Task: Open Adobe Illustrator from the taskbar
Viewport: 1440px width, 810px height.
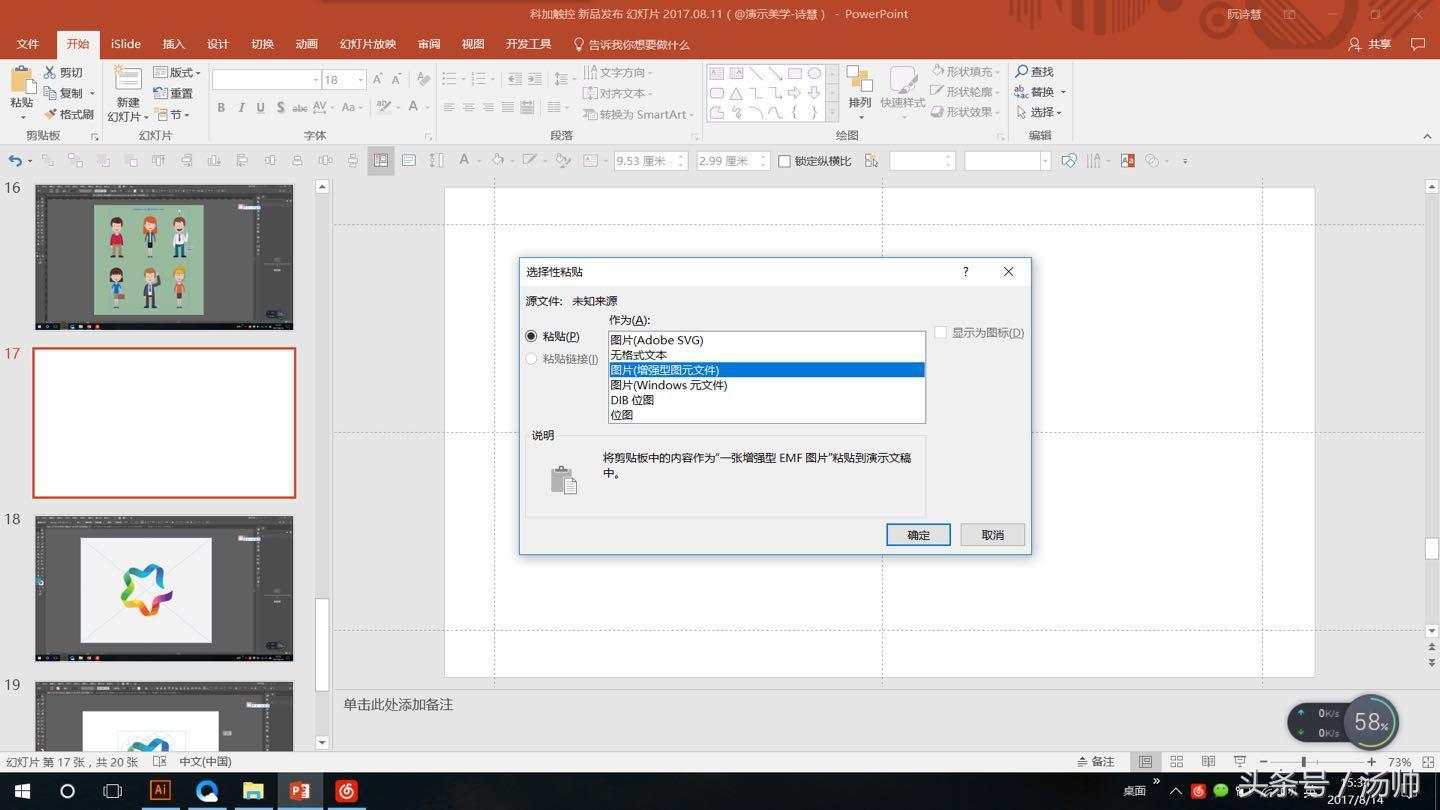Action: click(x=160, y=791)
